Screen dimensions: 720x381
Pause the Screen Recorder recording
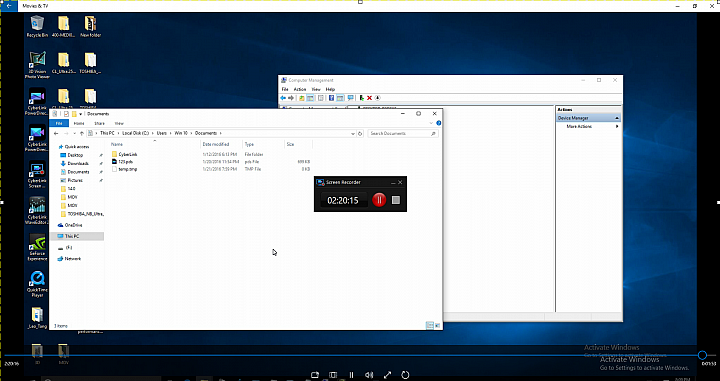[379, 200]
